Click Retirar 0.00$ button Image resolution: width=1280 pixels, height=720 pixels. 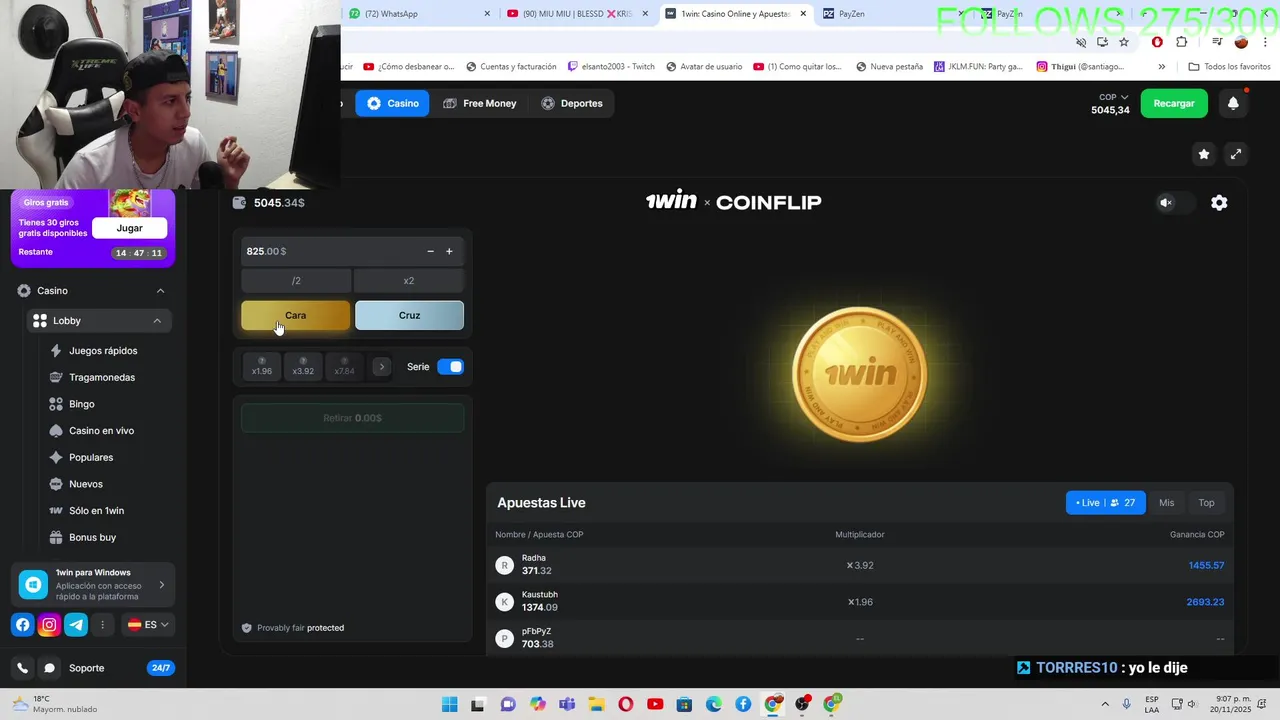352,418
